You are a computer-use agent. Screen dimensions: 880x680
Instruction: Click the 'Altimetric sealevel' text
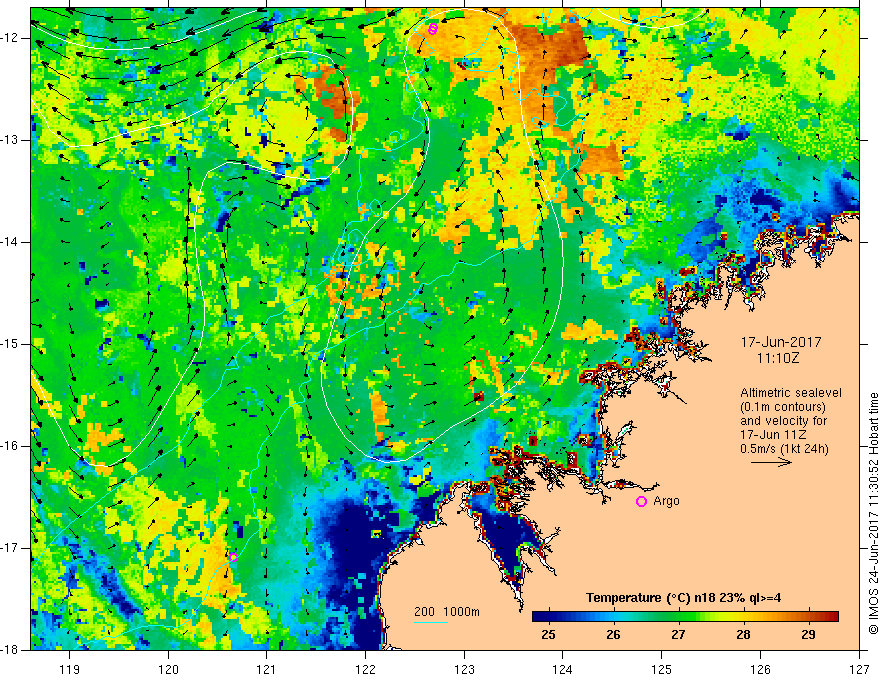coord(790,393)
